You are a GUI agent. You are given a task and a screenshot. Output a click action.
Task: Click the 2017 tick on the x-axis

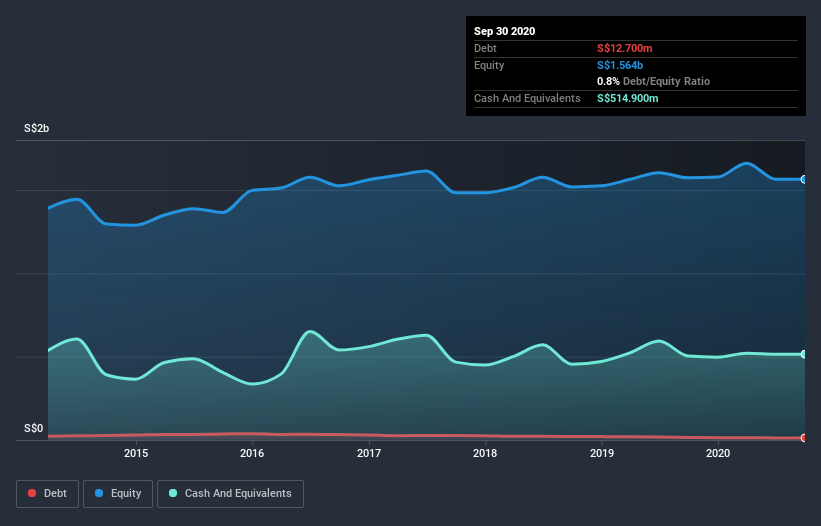[369, 454]
